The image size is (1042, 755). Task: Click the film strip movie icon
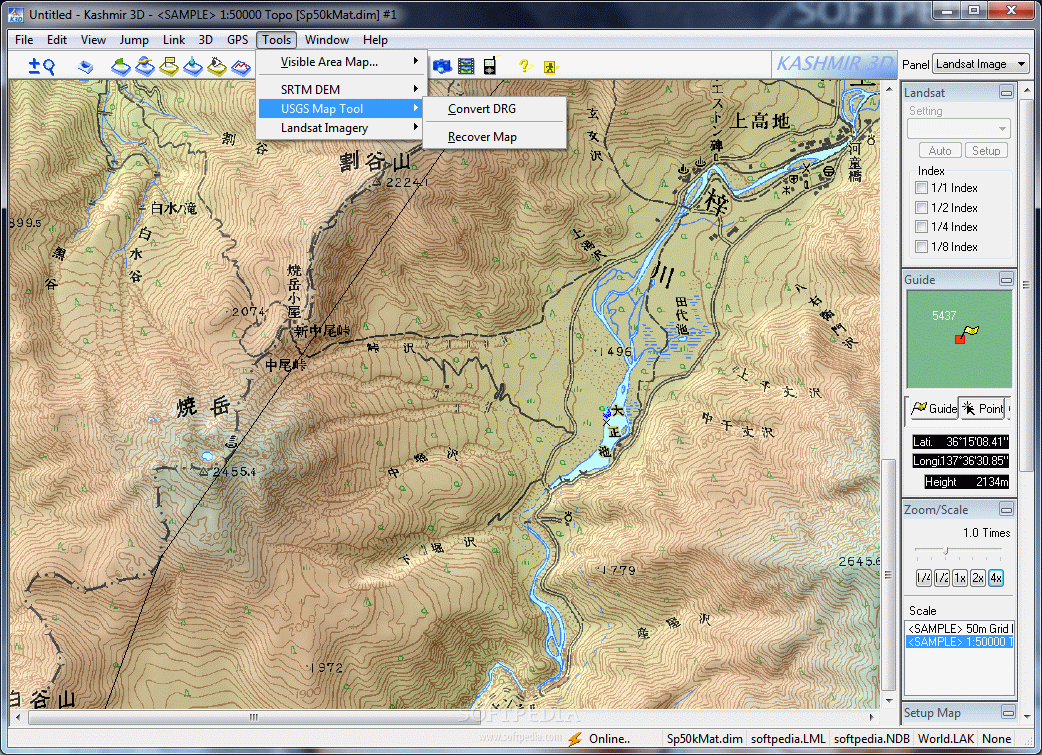467,66
